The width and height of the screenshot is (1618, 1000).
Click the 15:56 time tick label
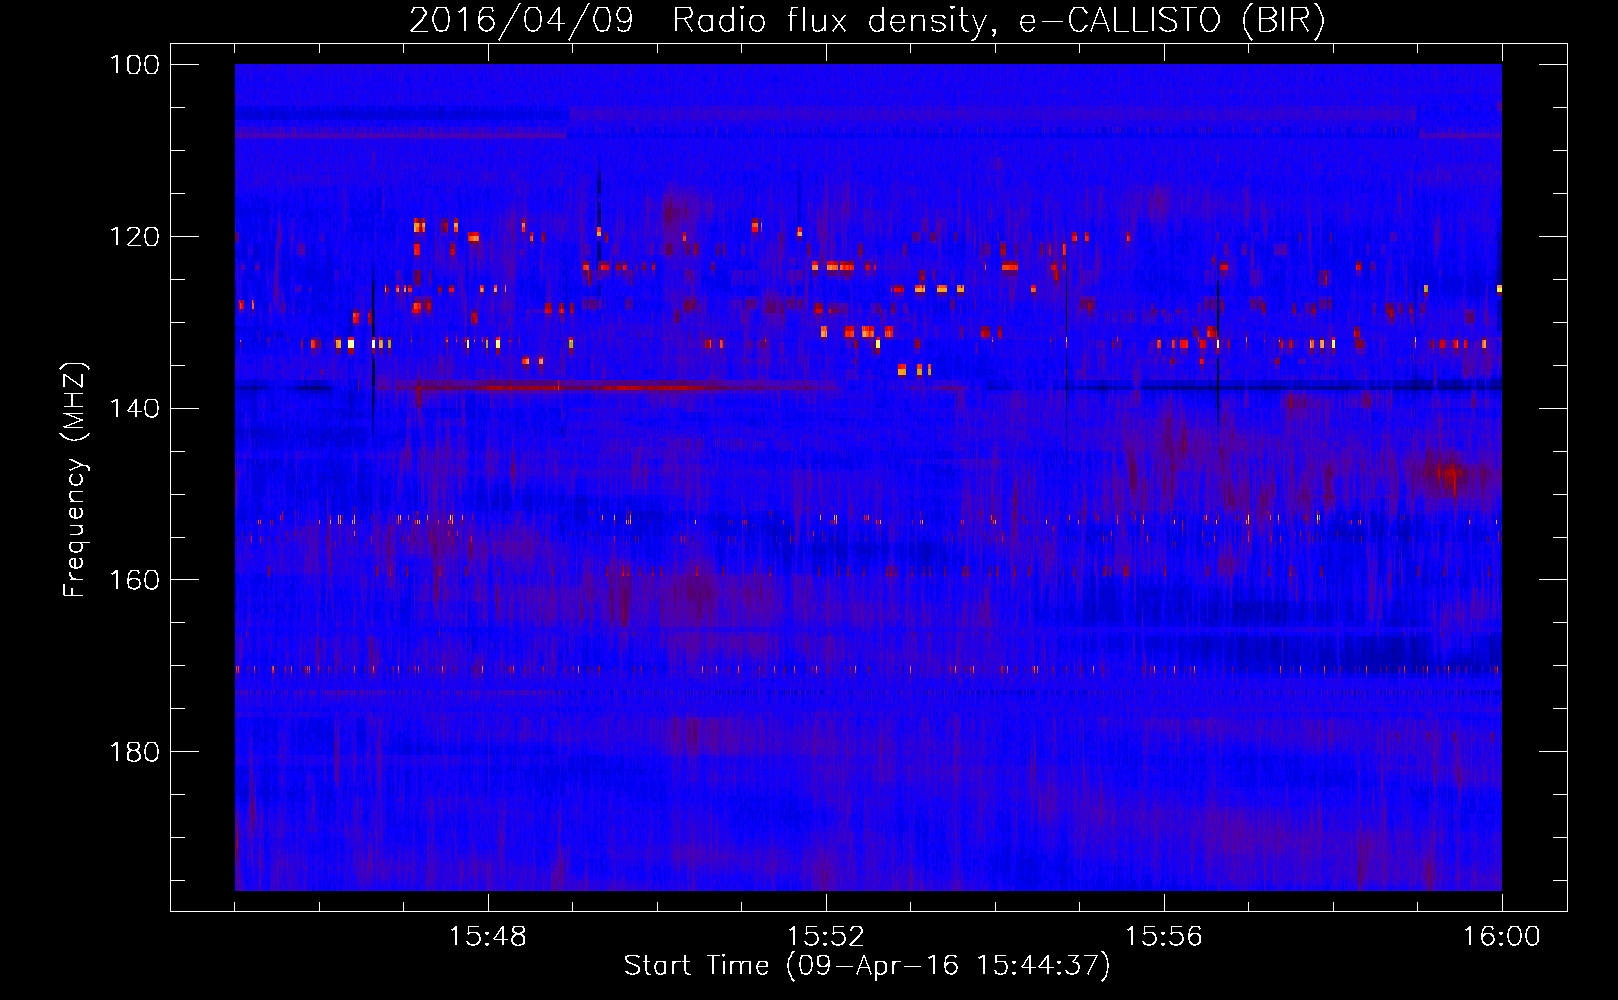pyautogui.click(x=1163, y=937)
